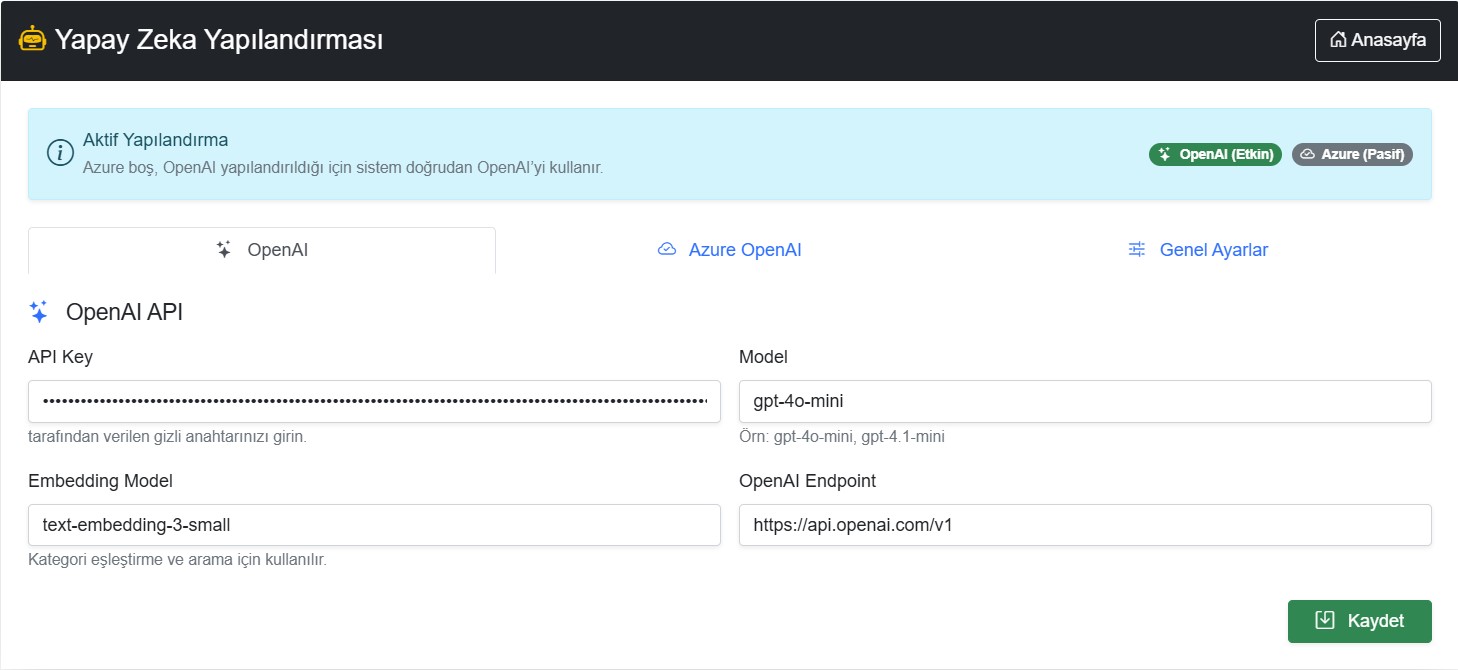
Task: Click the OpenAI (Etkin) green badge
Action: [1215, 154]
